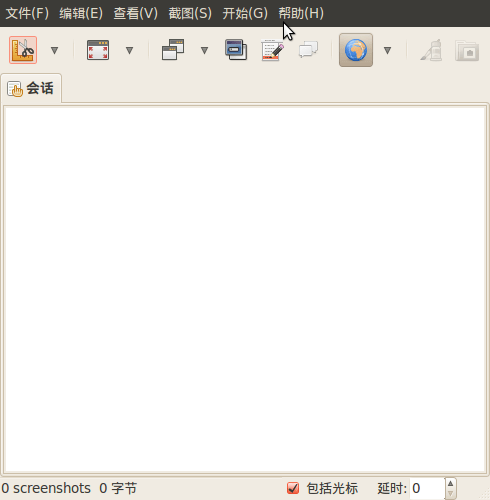Click the disabled paint edit icon
Viewport: 490px width, 500px height.
[431, 50]
